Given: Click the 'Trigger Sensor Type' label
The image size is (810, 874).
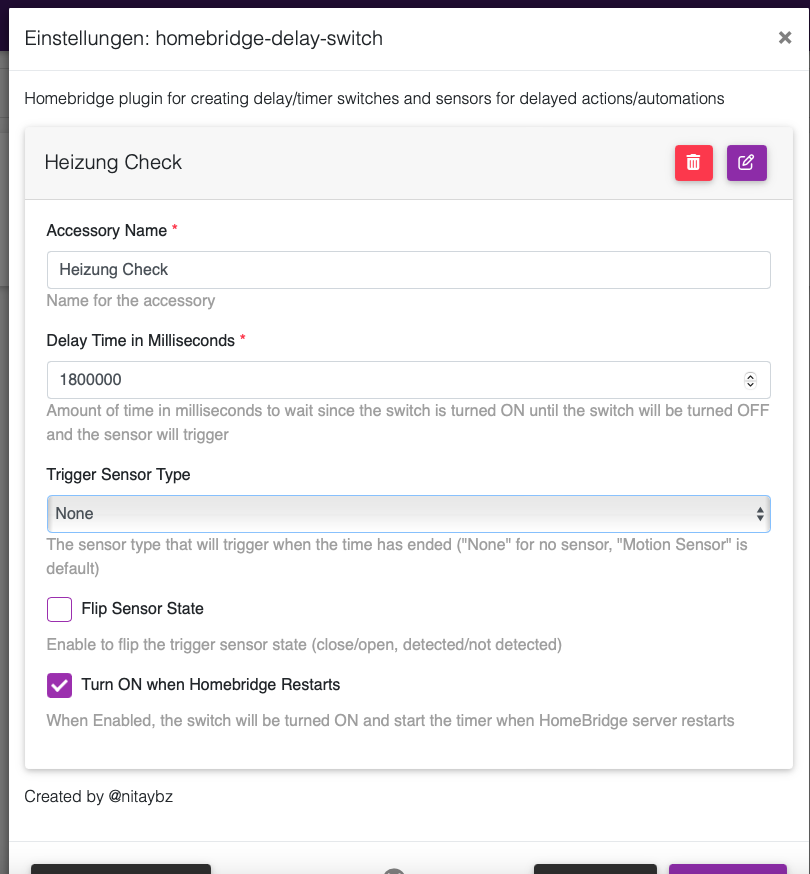Looking at the screenshot, I should click(118, 475).
